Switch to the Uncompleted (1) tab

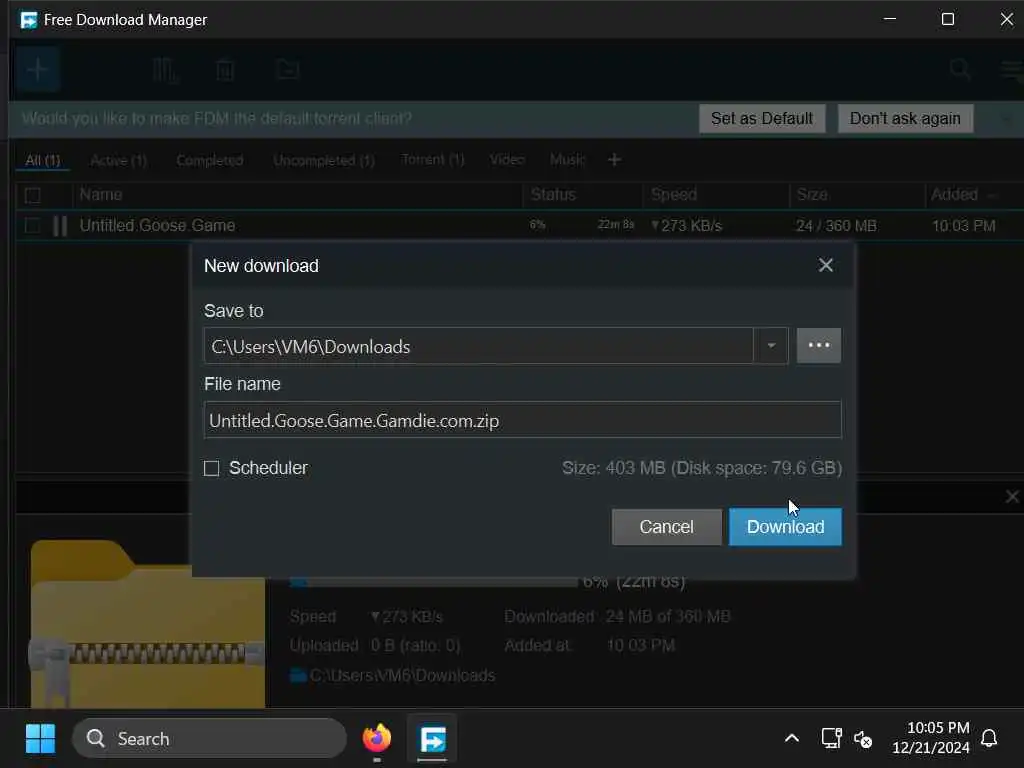[324, 161]
